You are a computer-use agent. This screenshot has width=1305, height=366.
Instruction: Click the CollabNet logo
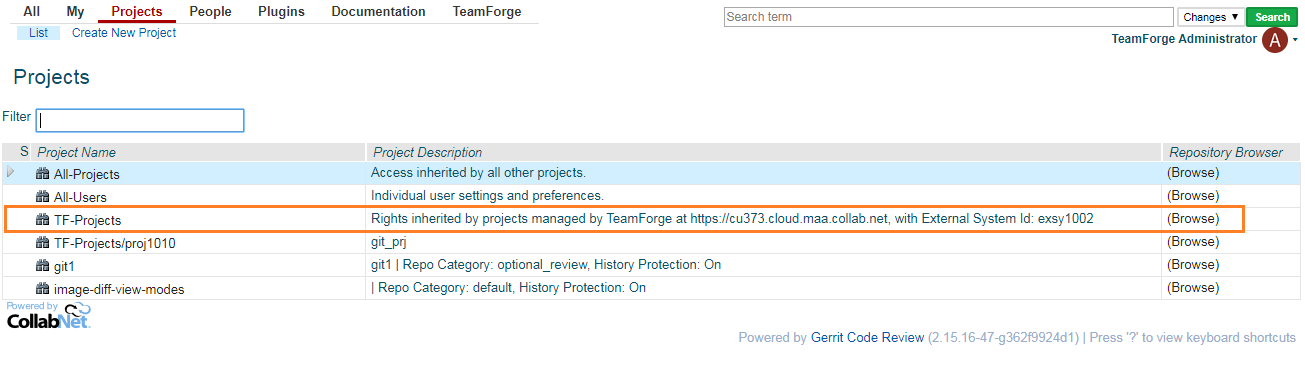click(48, 316)
